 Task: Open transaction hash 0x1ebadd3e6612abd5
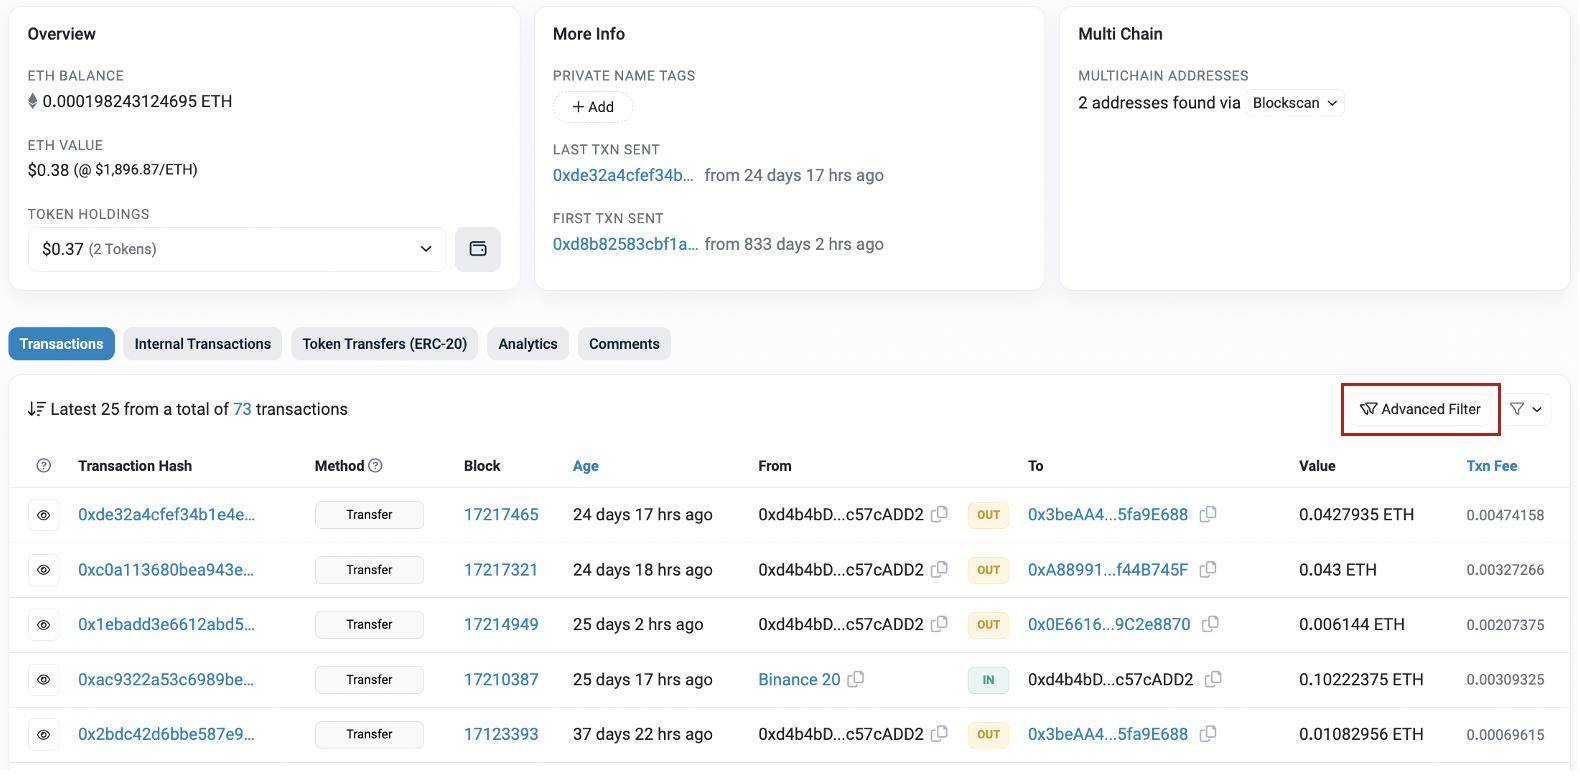click(x=166, y=624)
